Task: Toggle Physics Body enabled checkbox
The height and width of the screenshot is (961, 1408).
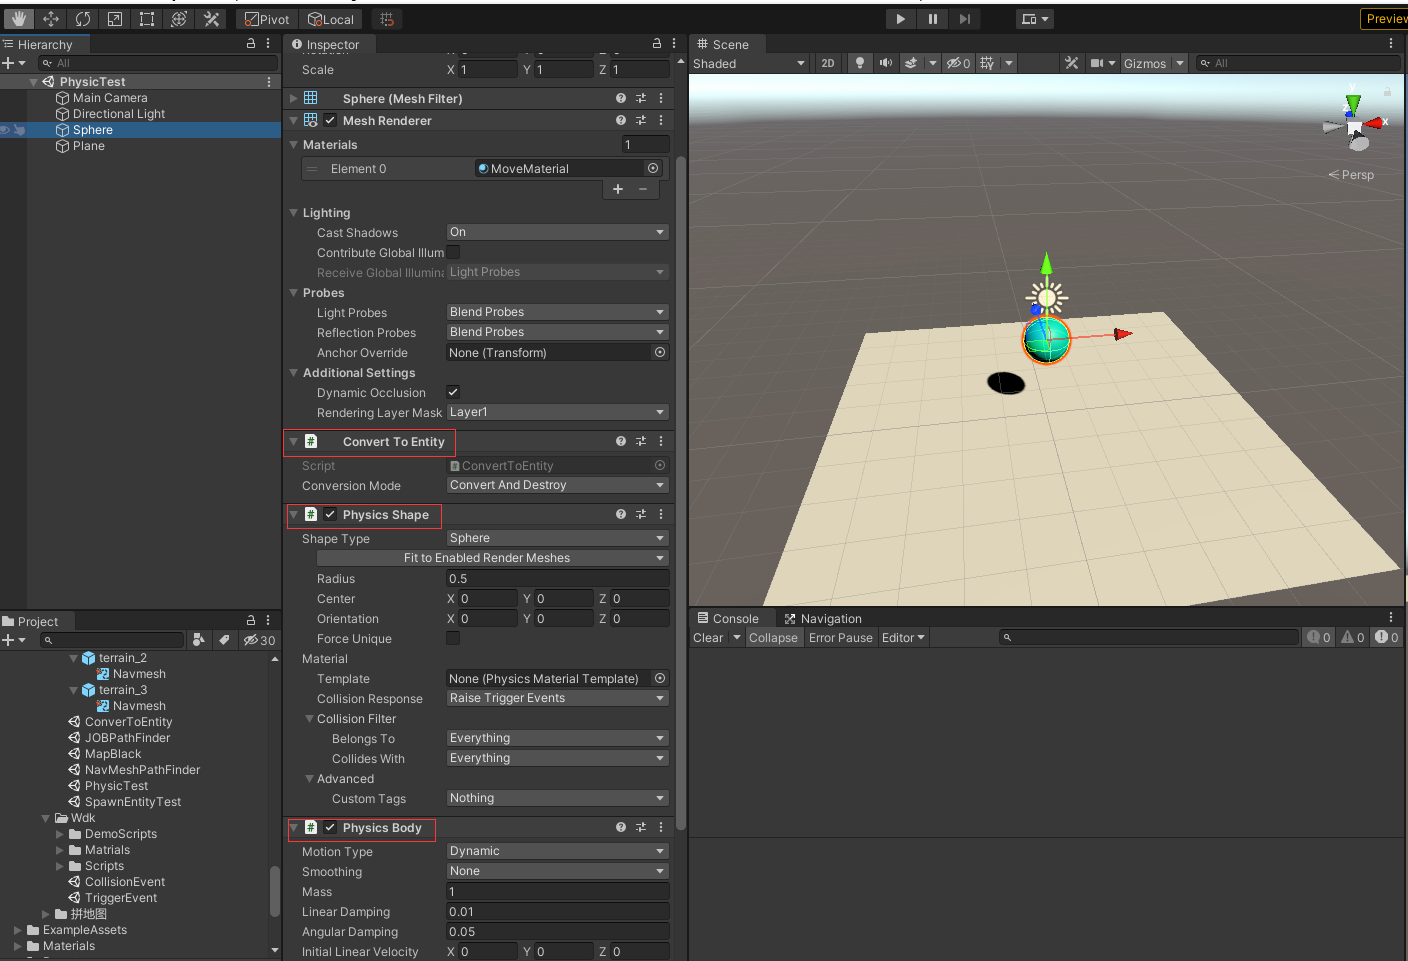Action: 330,827
